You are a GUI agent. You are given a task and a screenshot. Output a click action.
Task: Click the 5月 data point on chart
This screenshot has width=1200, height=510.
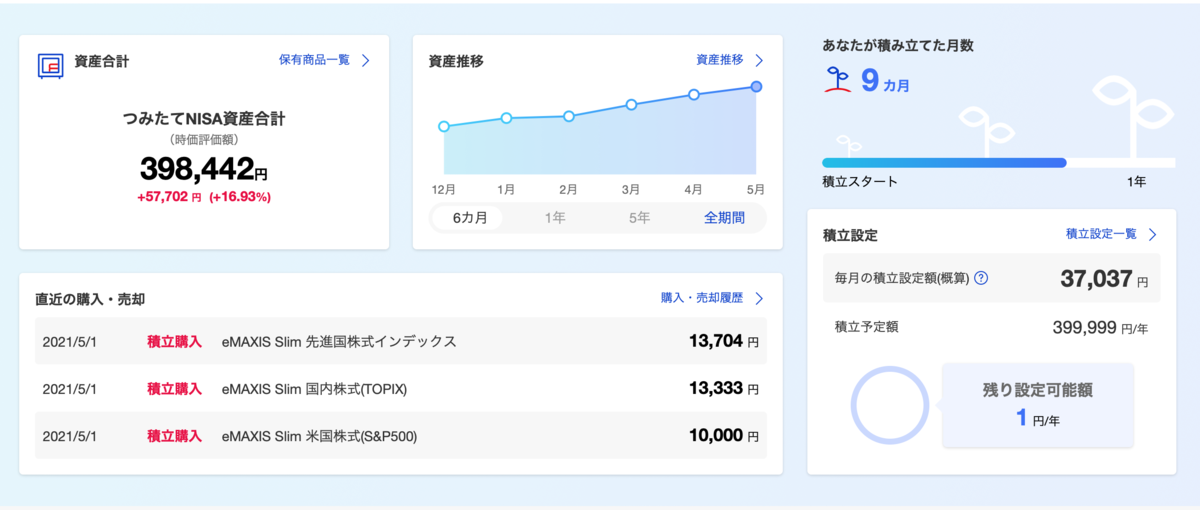[x=756, y=87]
